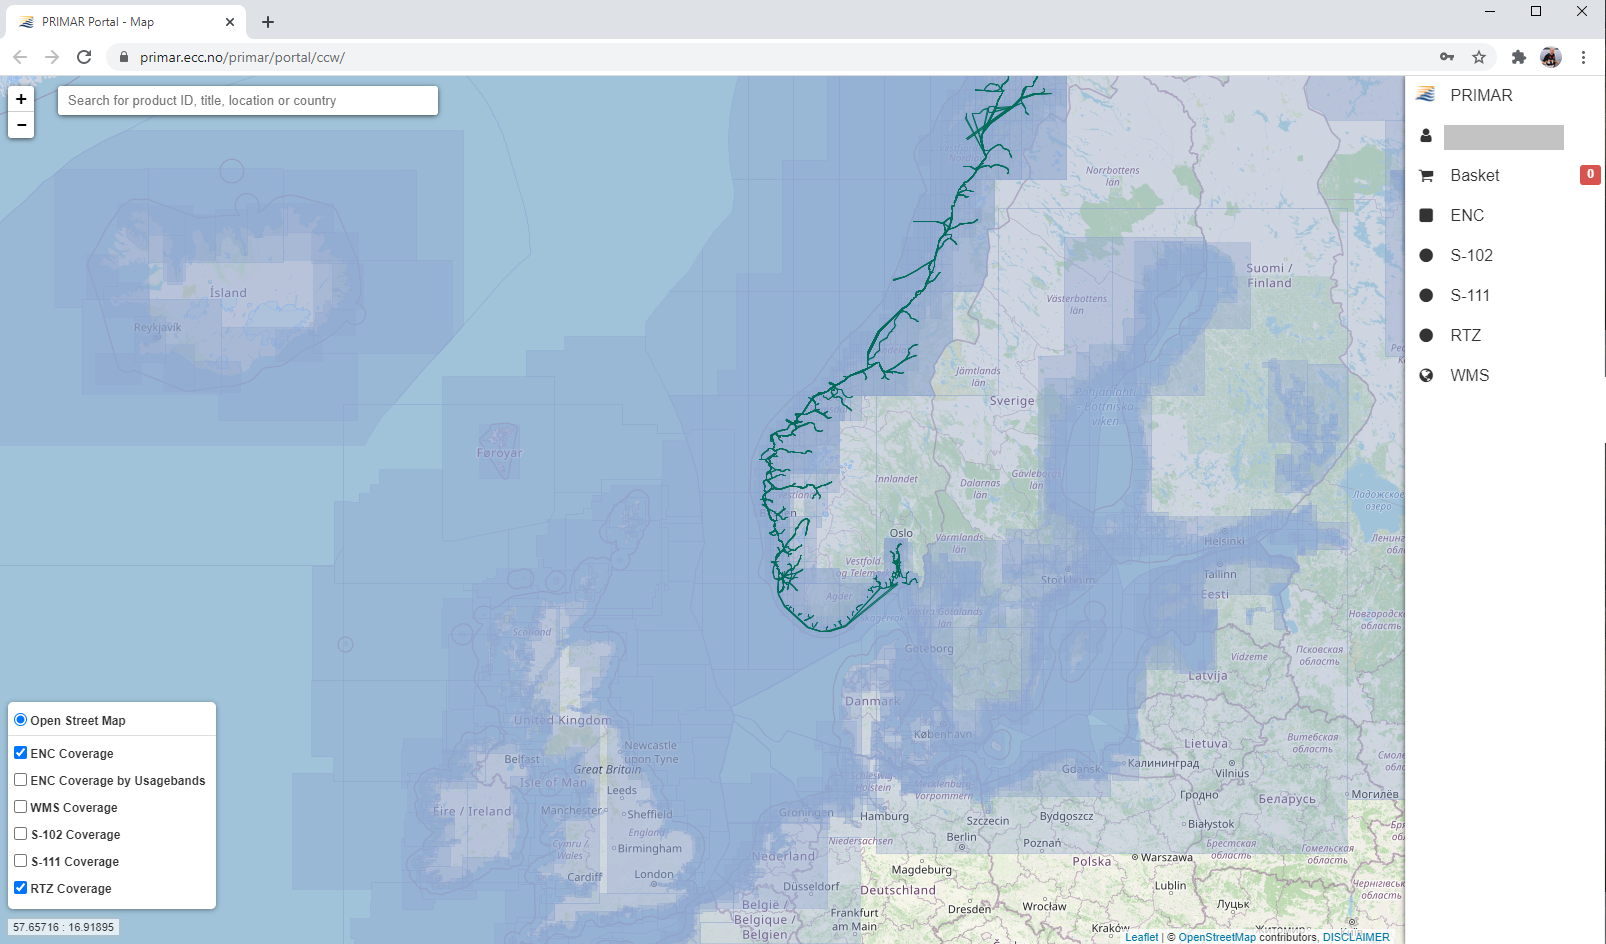Open Chrome three-dot menu
1606x944 pixels.
click(1583, 57)
